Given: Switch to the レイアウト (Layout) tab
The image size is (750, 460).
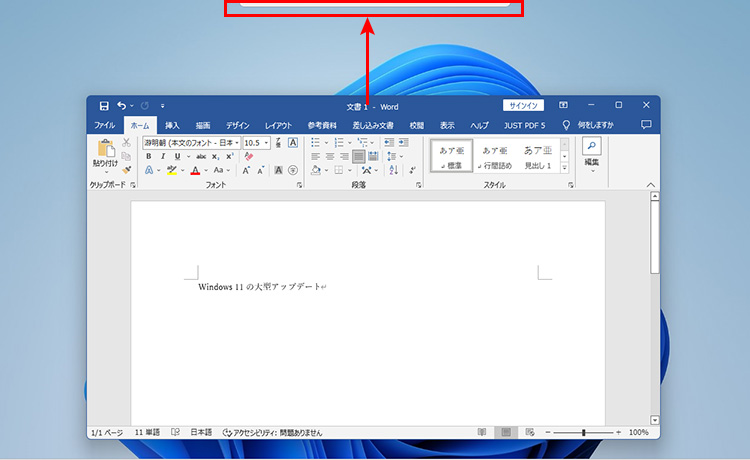Looking at the screenshot, I should point(278,125).
